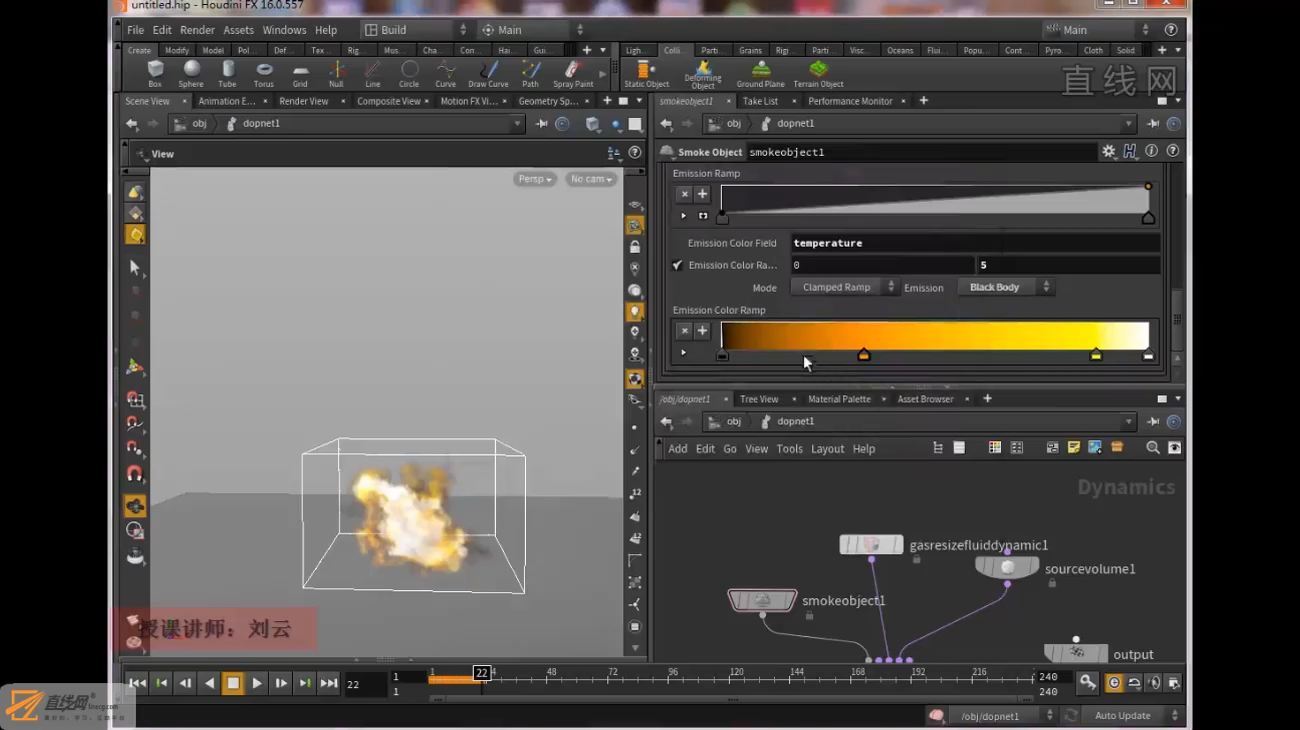Screen dimensions: 1300x730
Task: Click the smokeobject1 node icon
Action: pyautogui.click(x=762, y=600)
